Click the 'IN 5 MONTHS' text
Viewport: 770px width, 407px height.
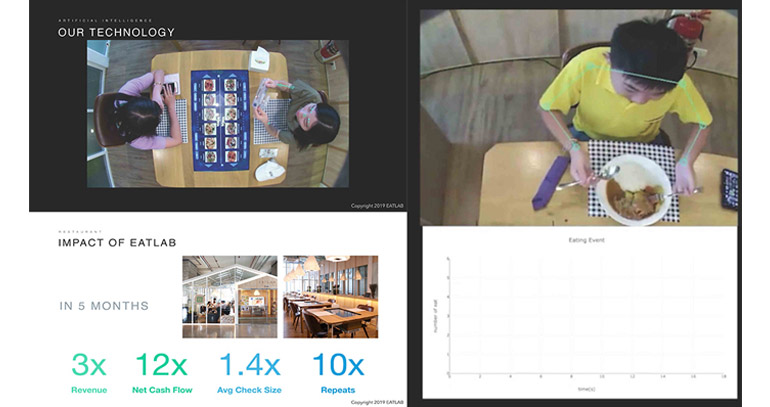pyautogui.click(x=104, y=306)
